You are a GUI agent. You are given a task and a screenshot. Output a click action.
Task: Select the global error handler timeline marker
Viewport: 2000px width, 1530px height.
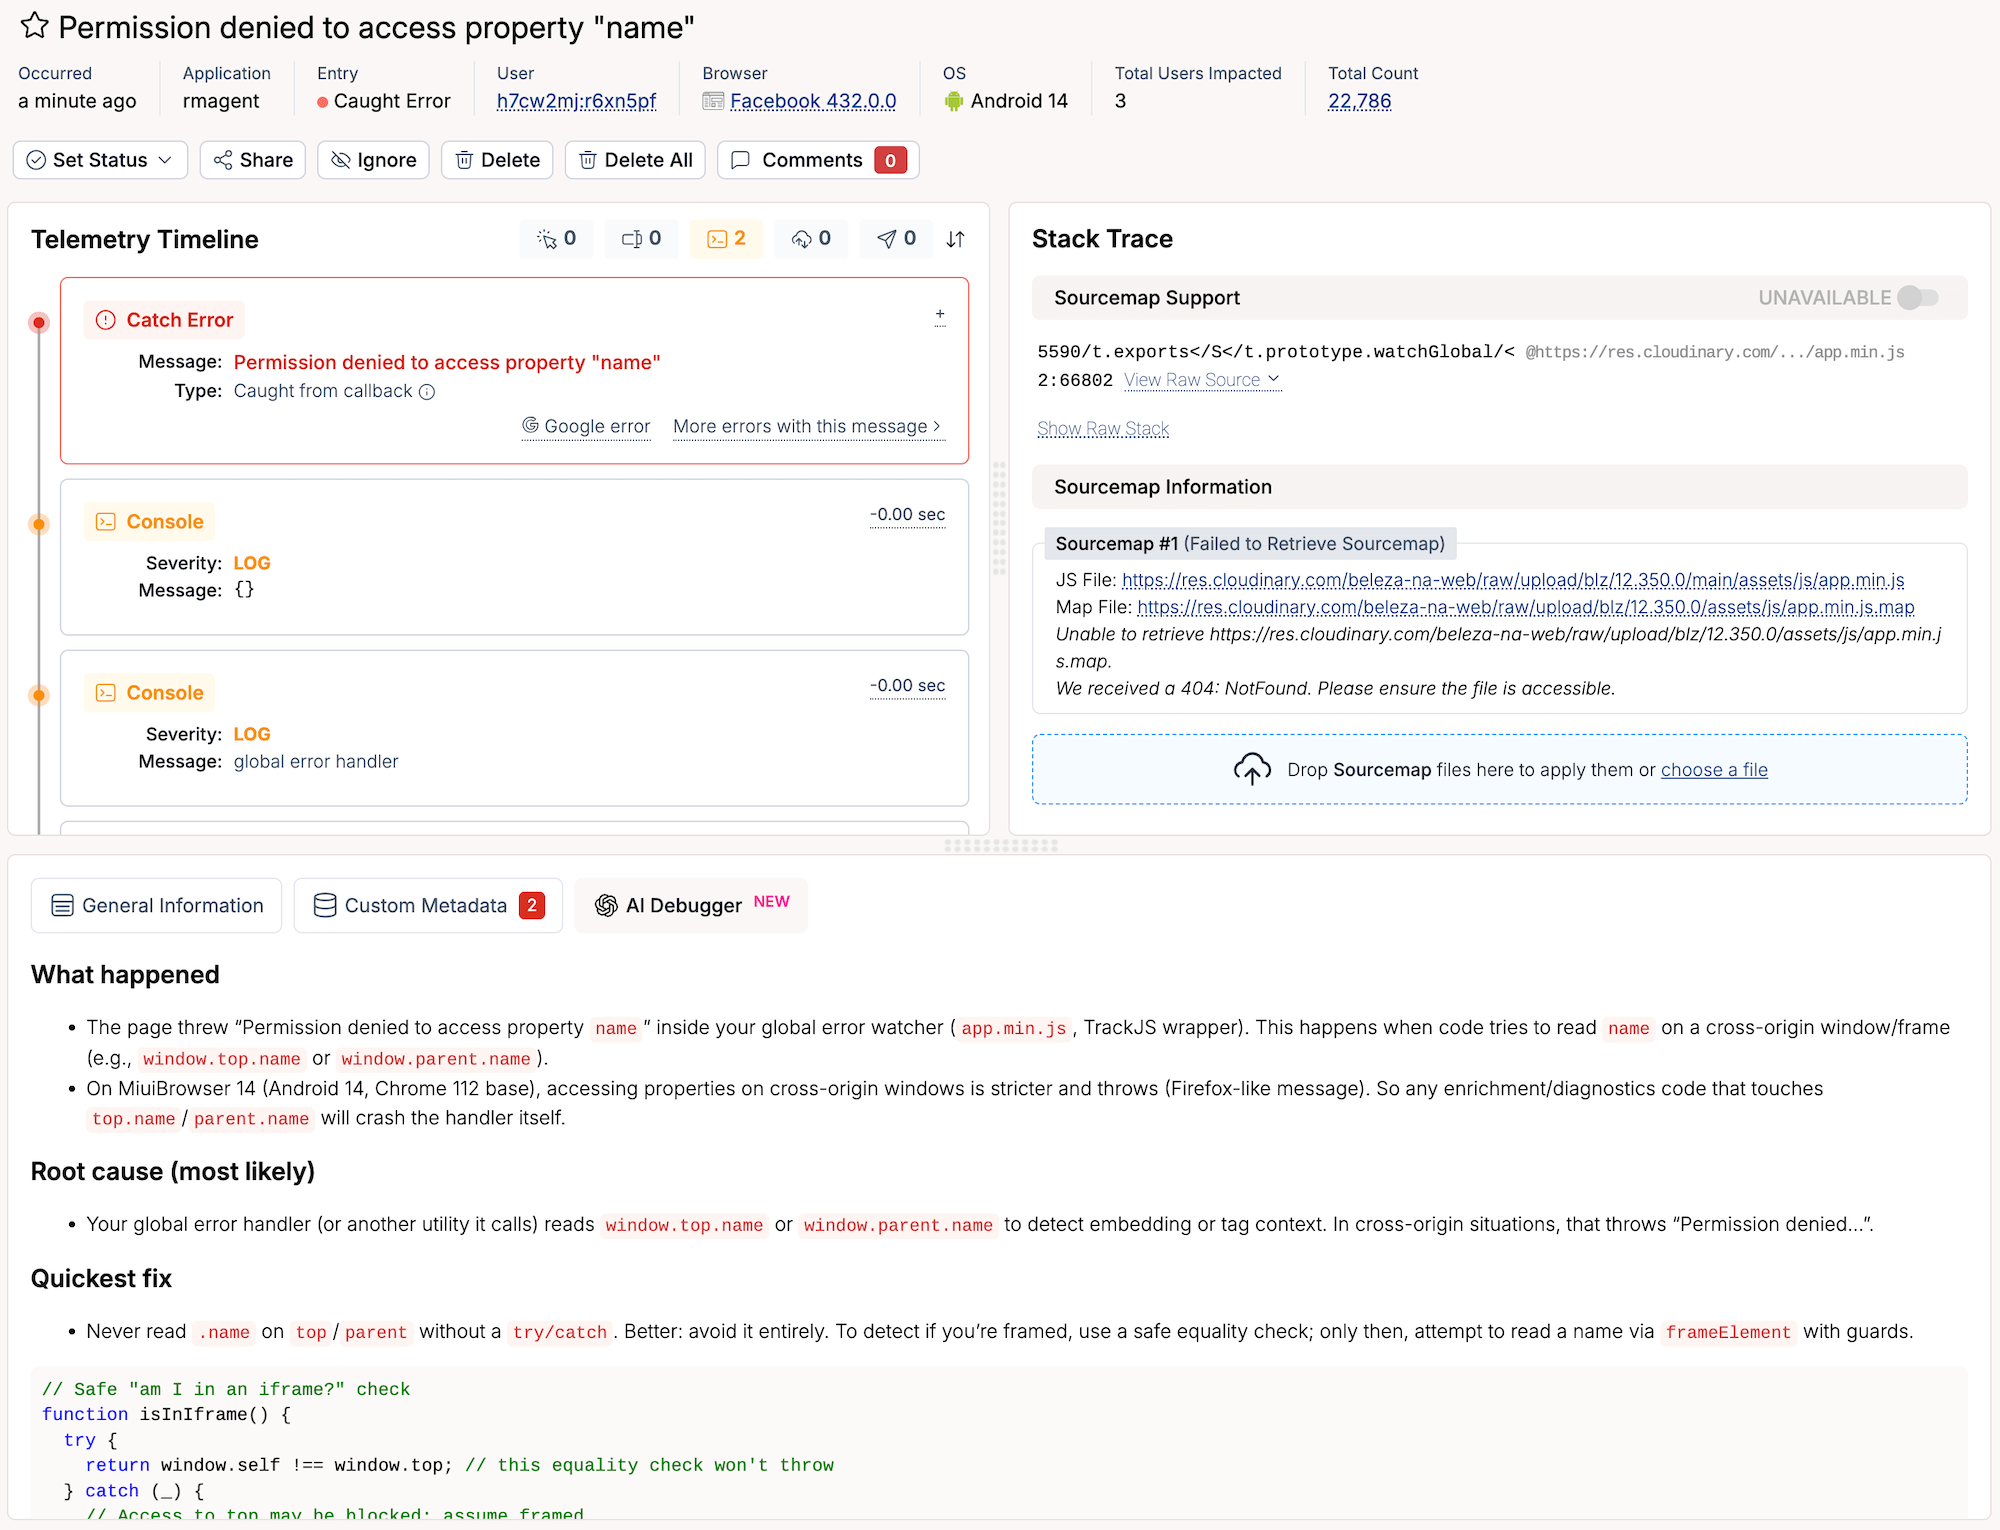39,695
